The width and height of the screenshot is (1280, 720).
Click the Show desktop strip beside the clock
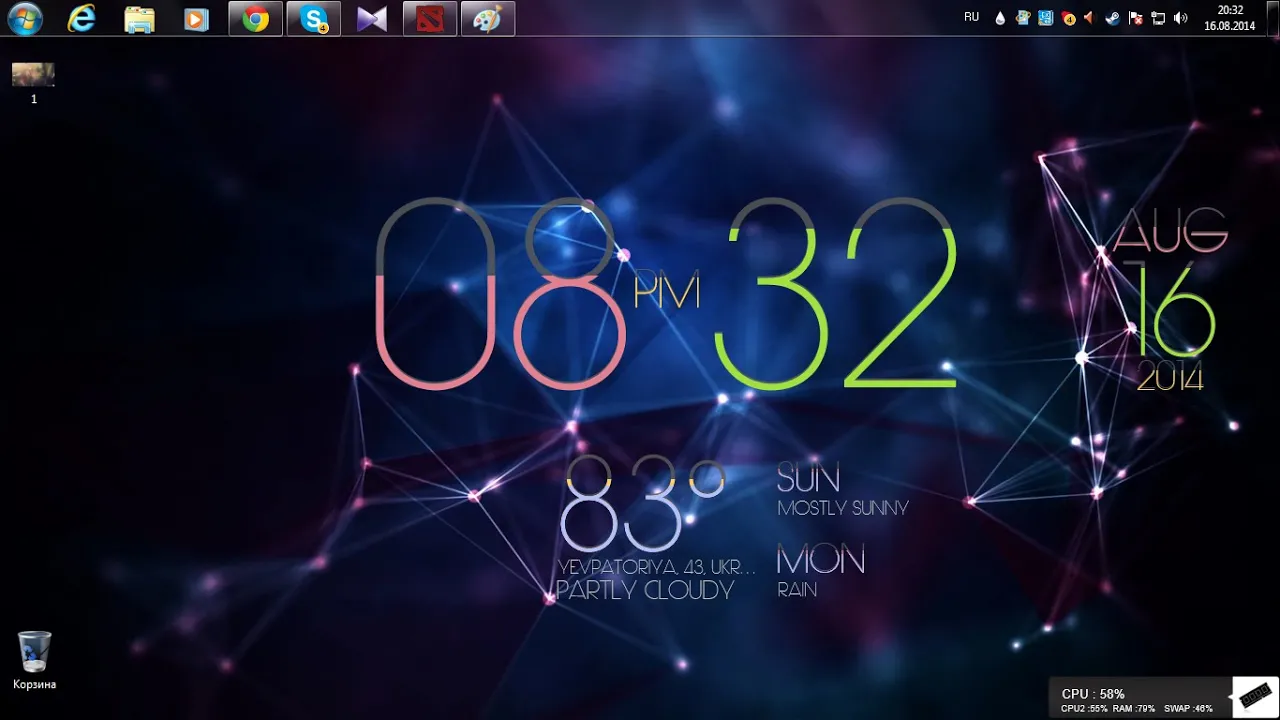pos(1272,18)
